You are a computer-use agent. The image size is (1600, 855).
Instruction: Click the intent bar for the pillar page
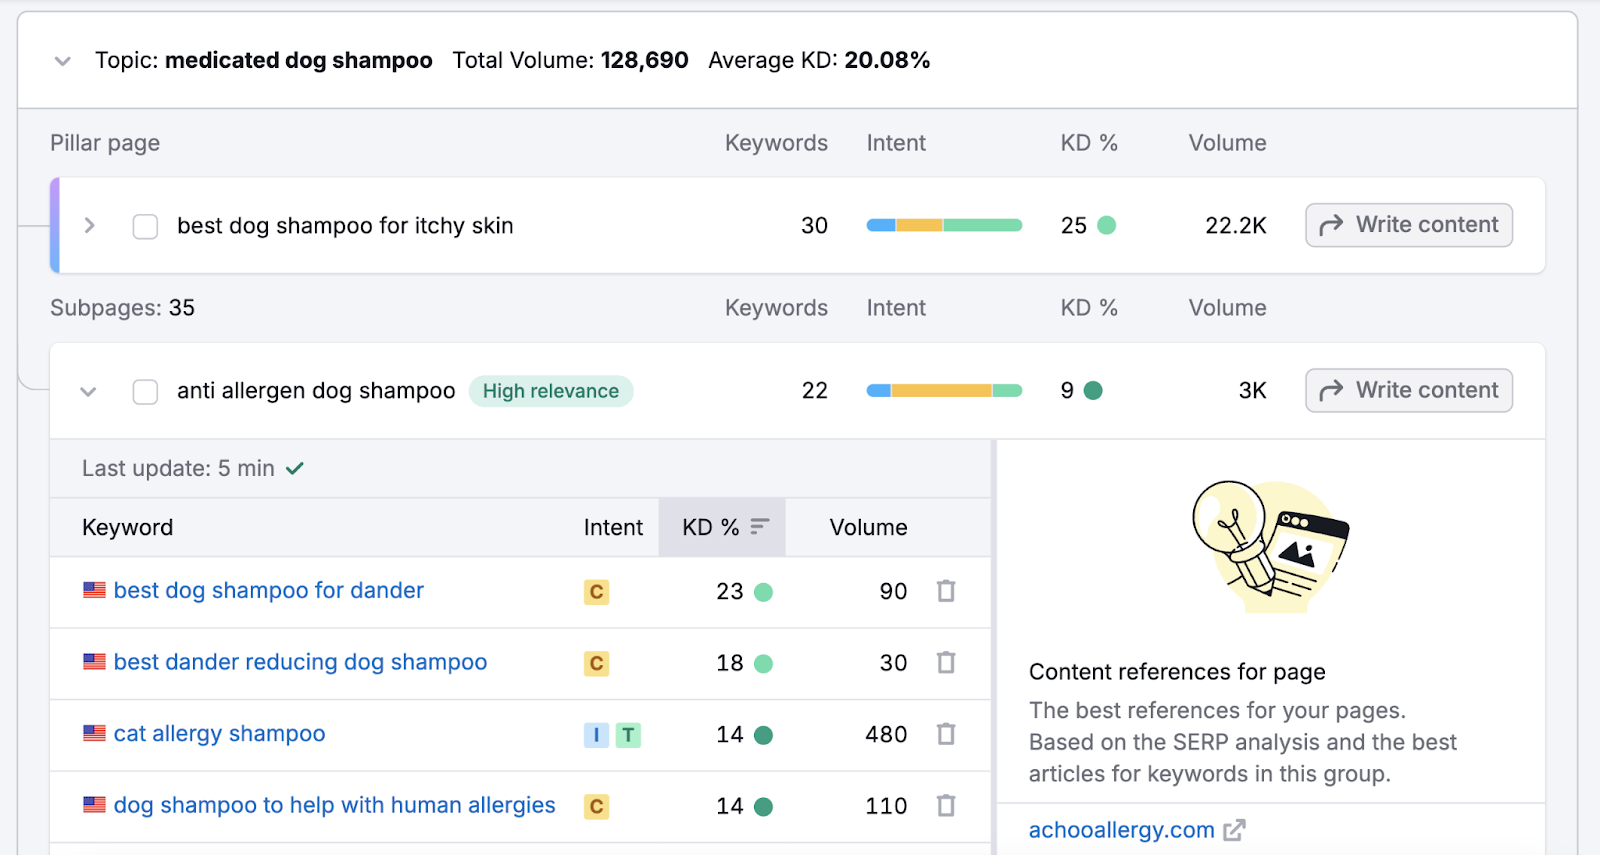click(944, 226)
